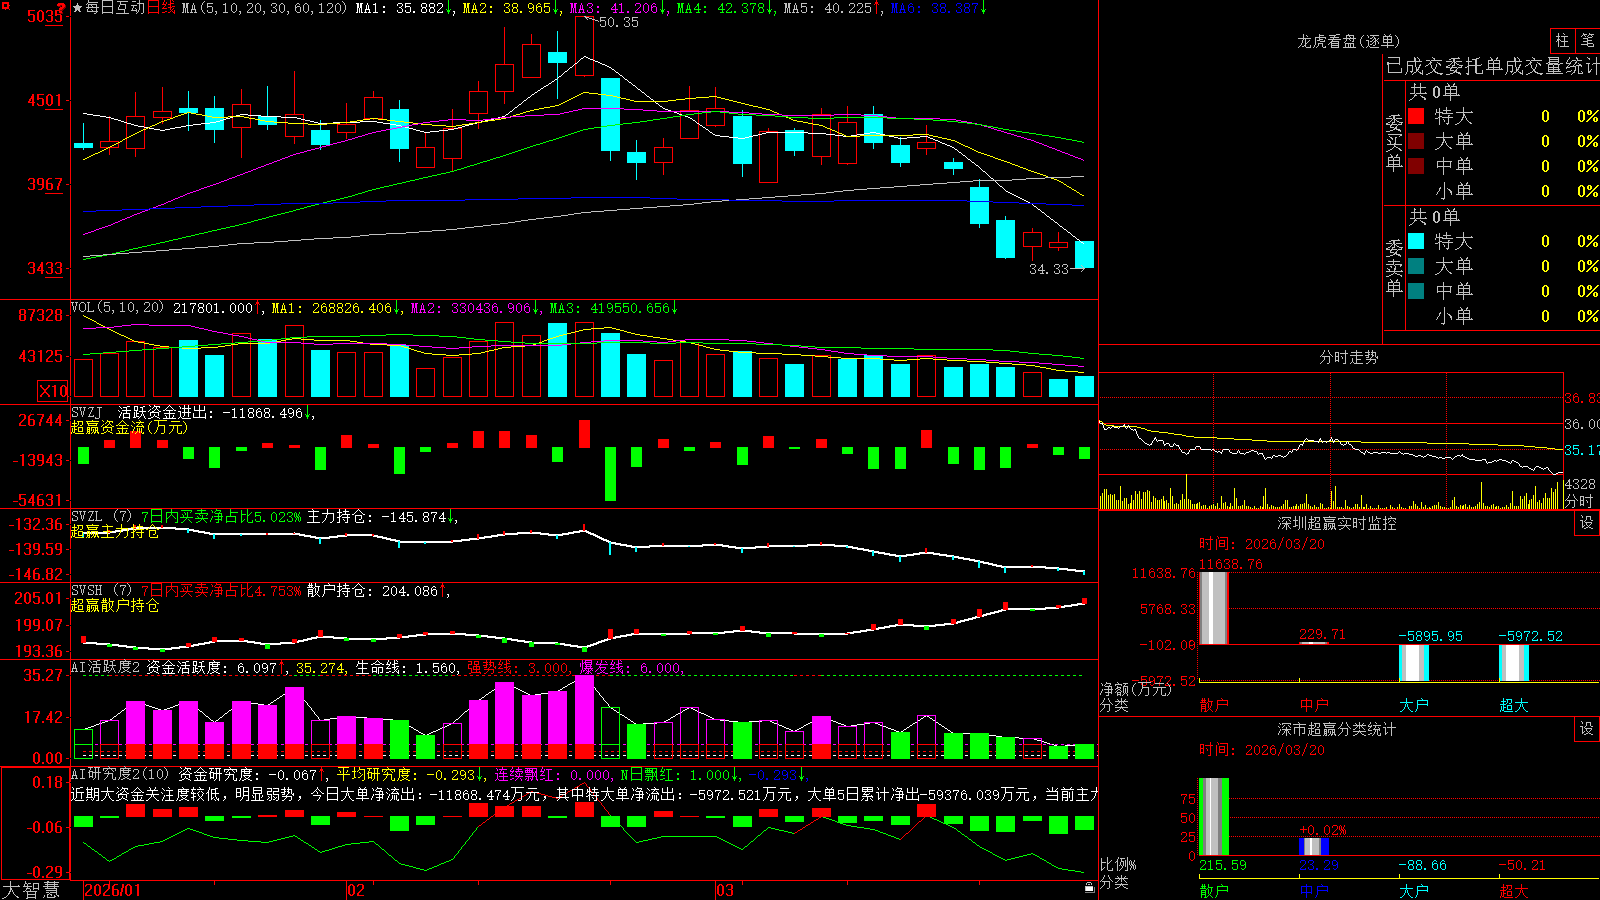Click the 超赢散户持仓 label
This screenshot has height=900, width=1600.
tap(115, 605)
